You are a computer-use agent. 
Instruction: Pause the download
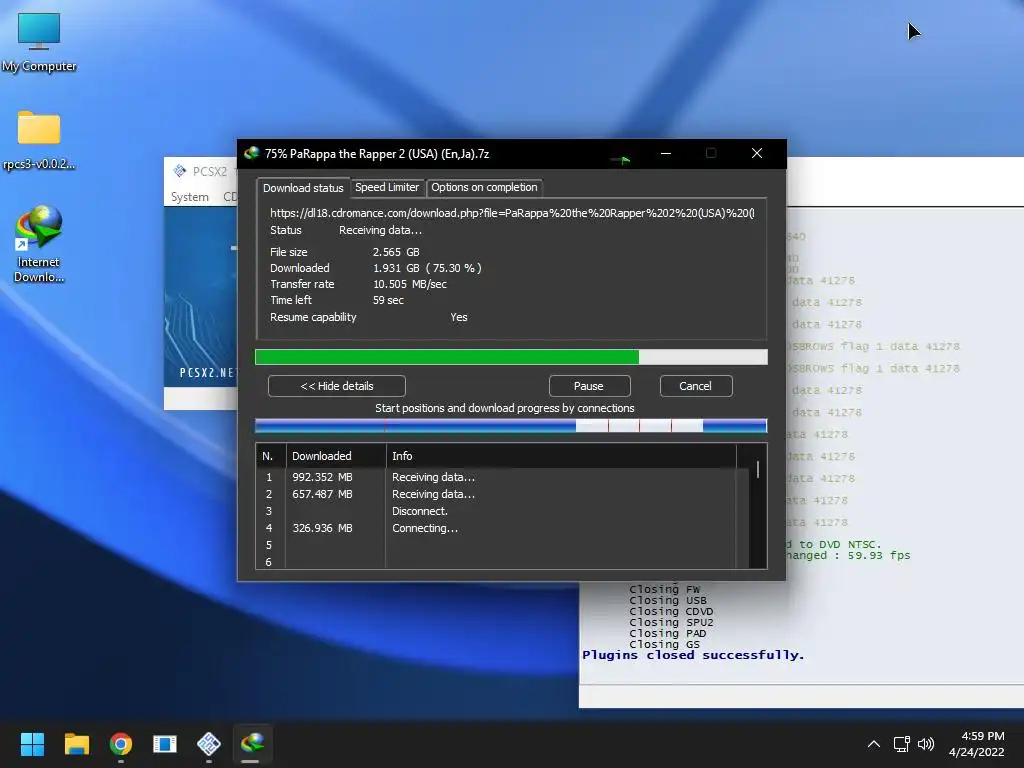[589, 386]
